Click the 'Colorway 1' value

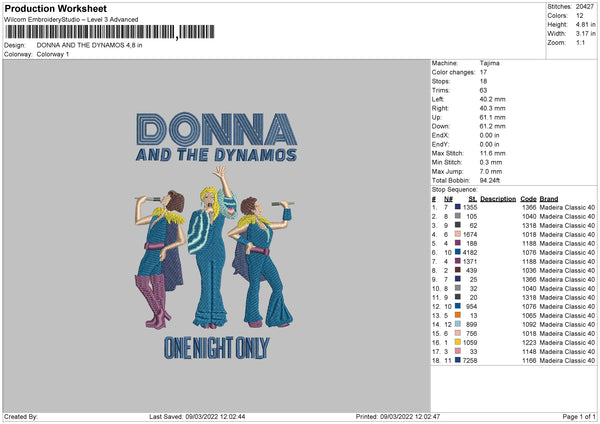pyautogui.click(x=53, y=54)
